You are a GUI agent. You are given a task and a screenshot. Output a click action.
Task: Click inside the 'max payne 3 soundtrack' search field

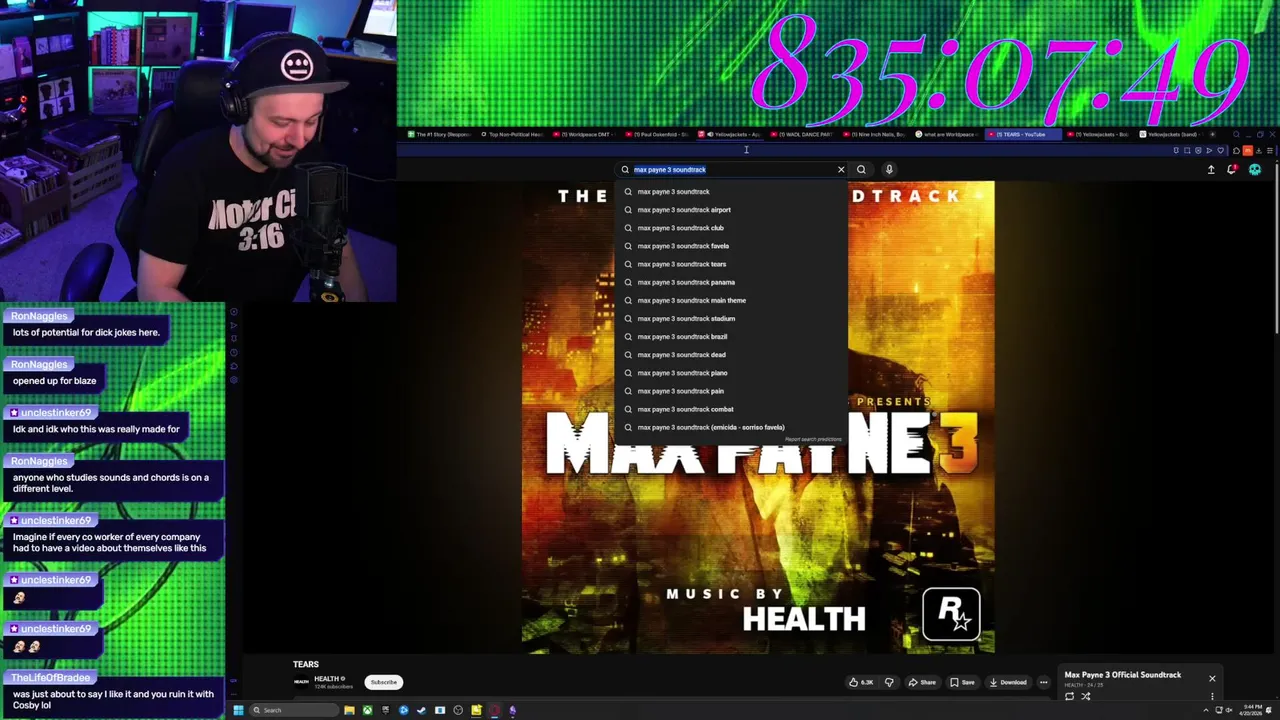coord(730,169)
